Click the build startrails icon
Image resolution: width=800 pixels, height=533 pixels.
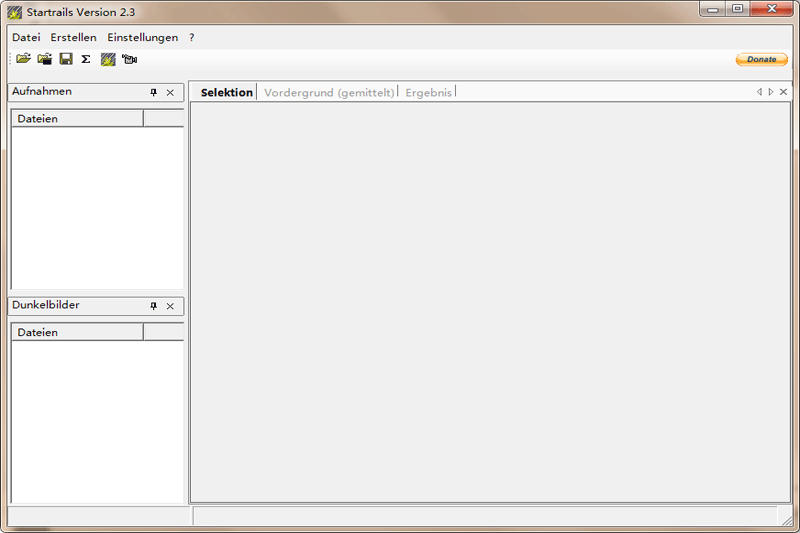(108, 59)
